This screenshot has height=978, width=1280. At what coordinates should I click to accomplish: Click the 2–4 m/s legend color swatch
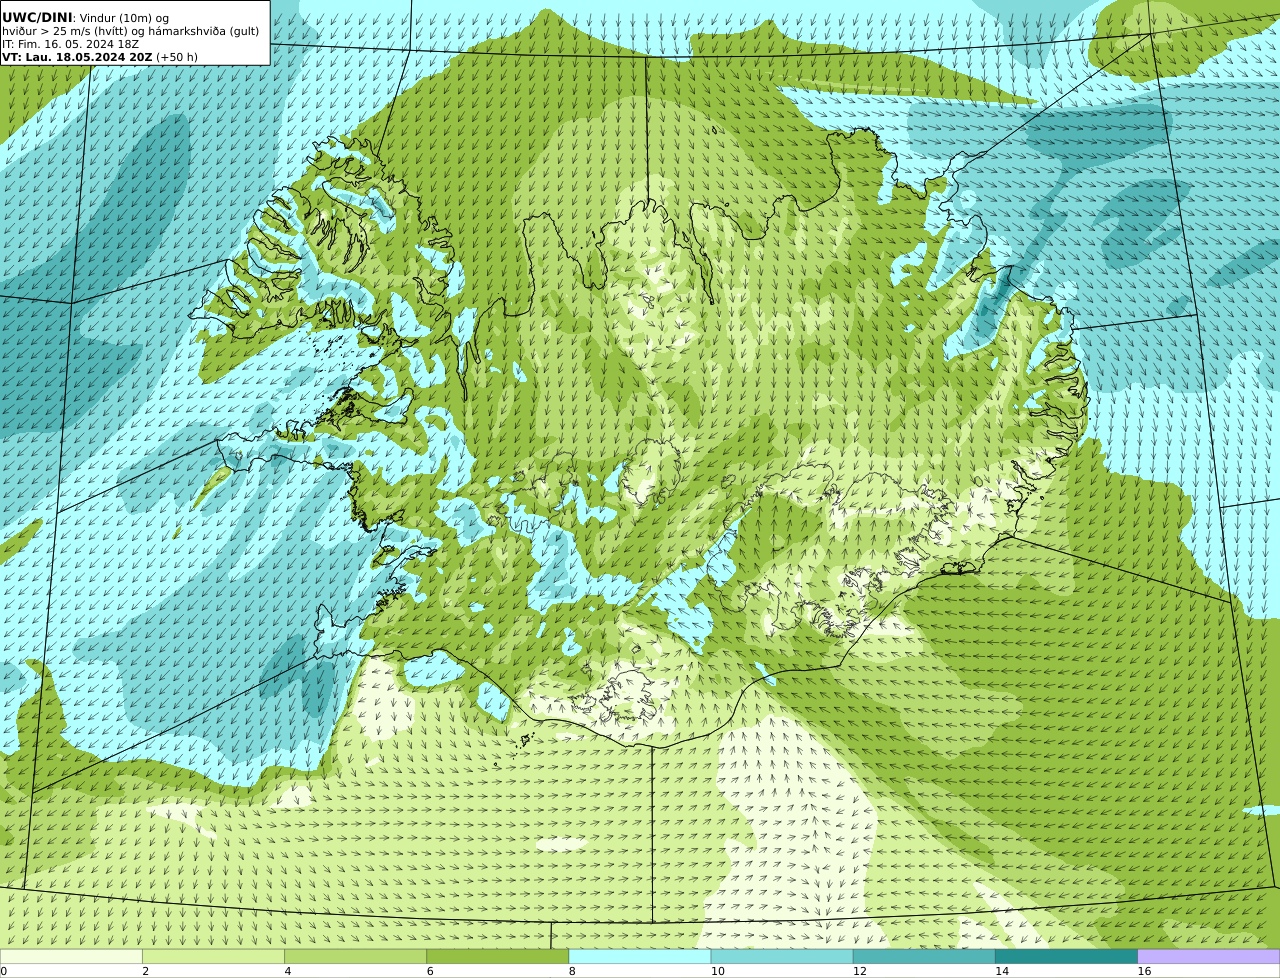click(x=213, y=956)
